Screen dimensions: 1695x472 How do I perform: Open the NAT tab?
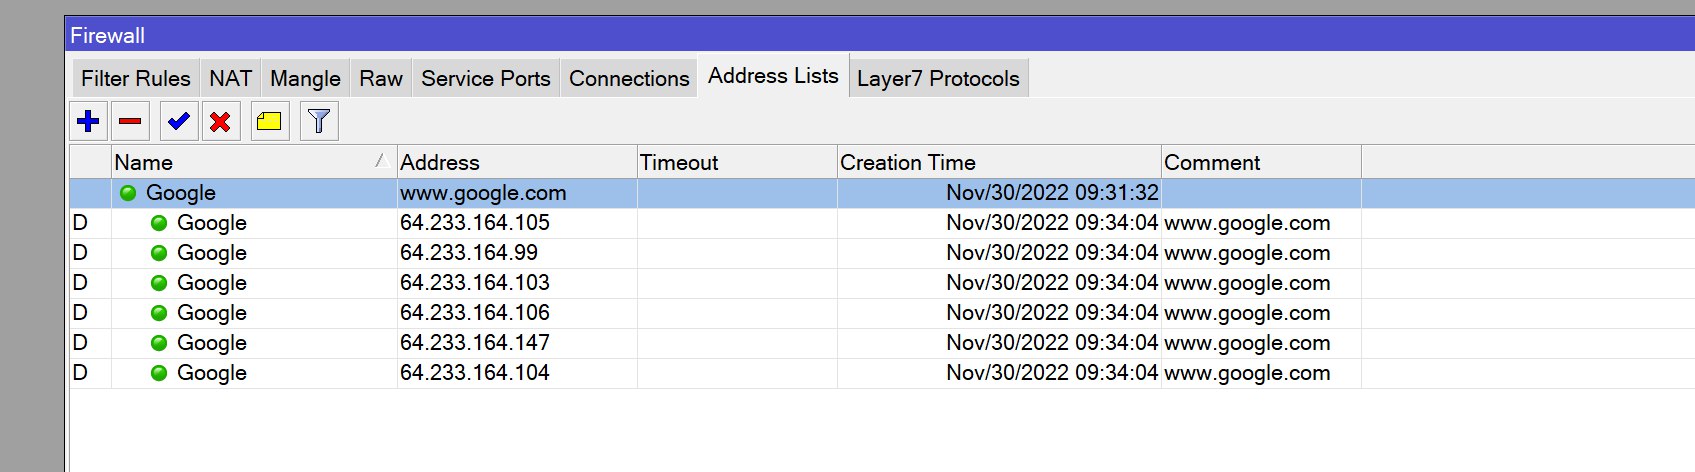pos(230,78)
